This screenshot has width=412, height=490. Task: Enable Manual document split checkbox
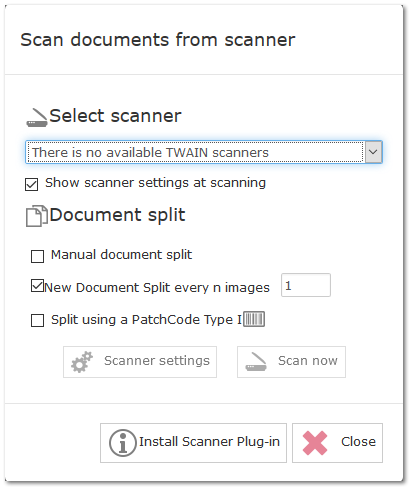(x=37, y=256)
